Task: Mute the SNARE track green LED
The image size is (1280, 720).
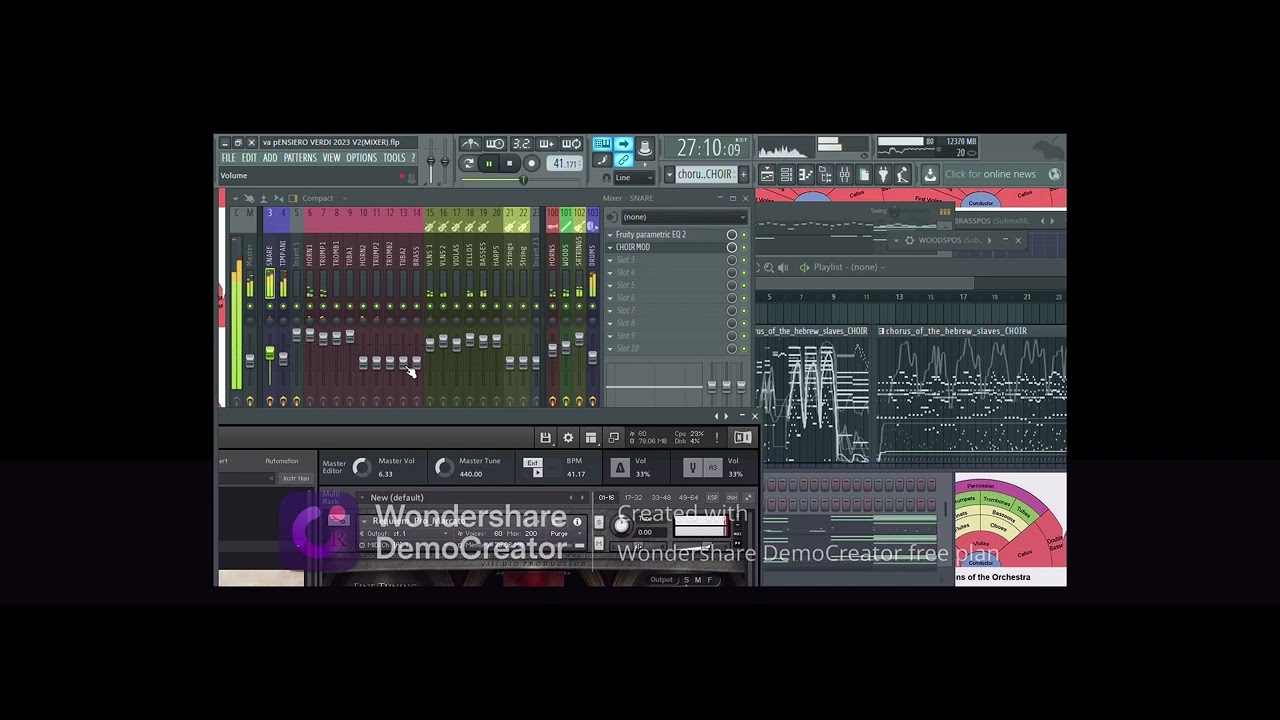Action: click(269, 307)
